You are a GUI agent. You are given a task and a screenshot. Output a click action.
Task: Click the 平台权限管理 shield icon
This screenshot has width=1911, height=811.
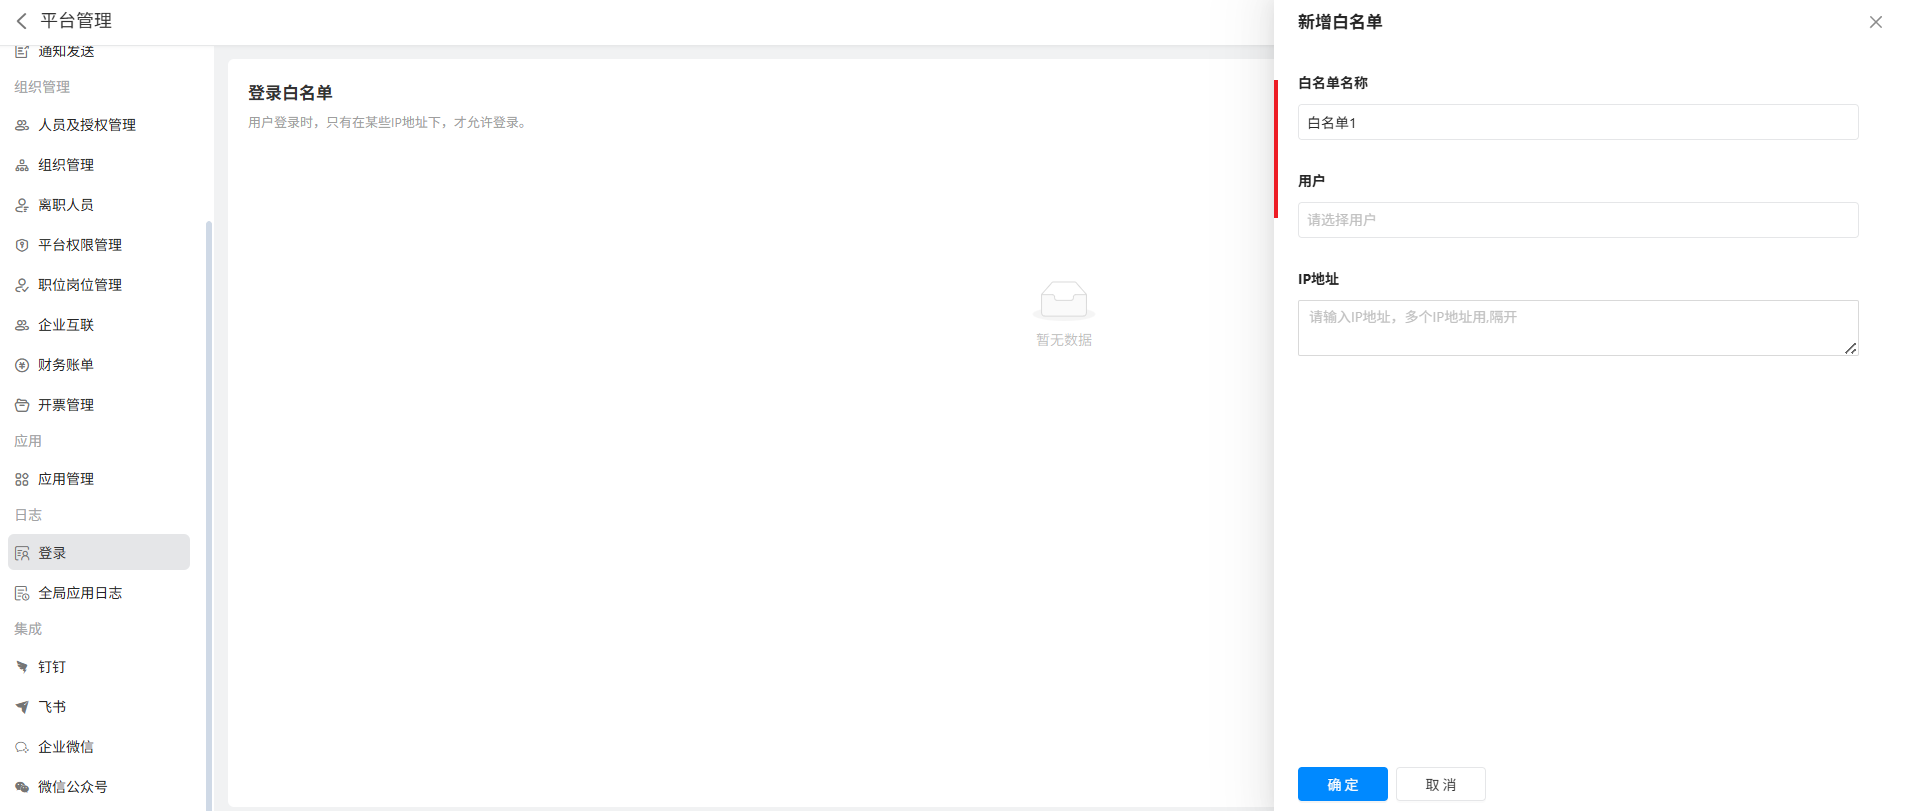[22, 245]
